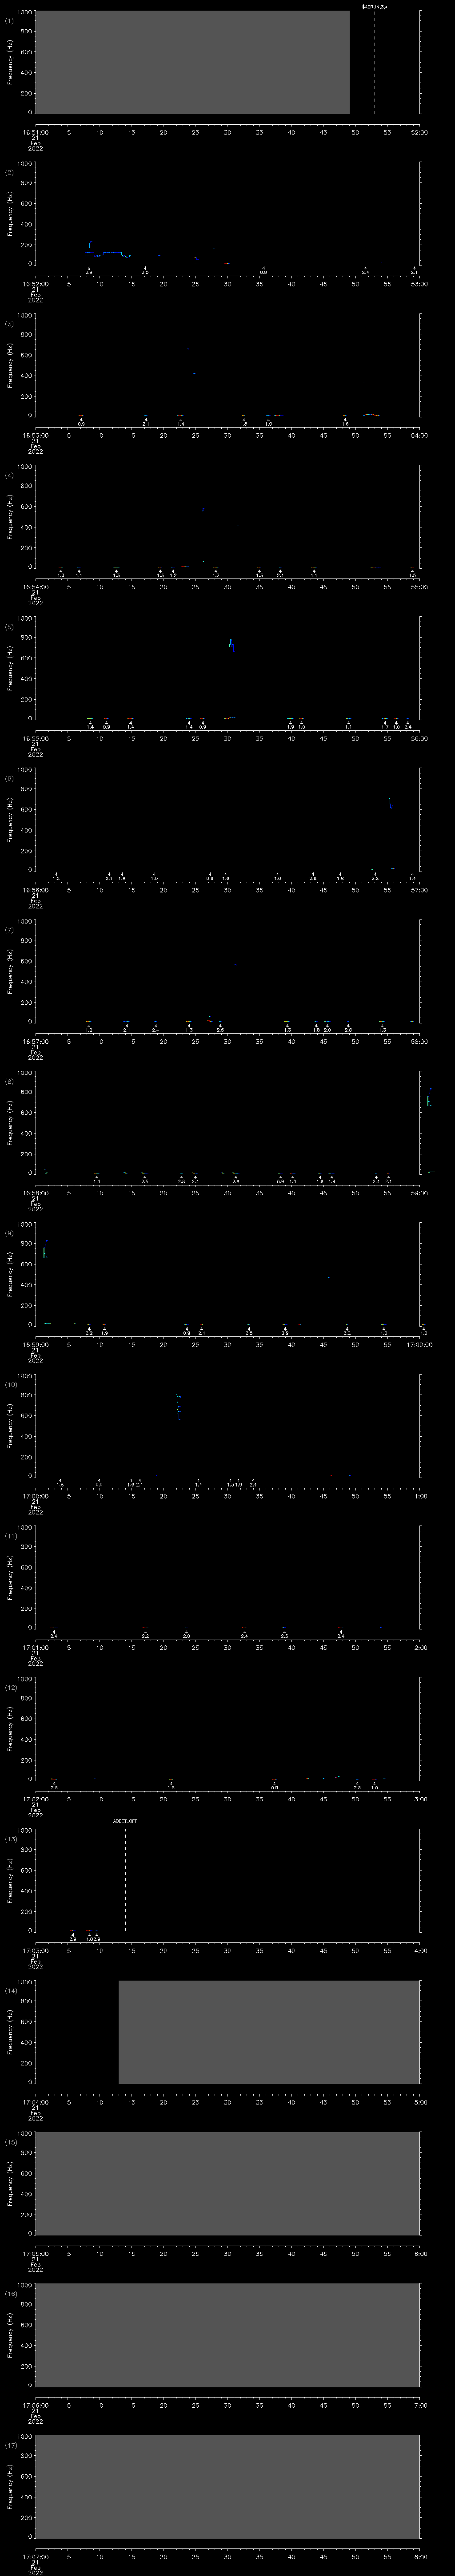Click the 16:55:00 start time label

pos(35,738)
